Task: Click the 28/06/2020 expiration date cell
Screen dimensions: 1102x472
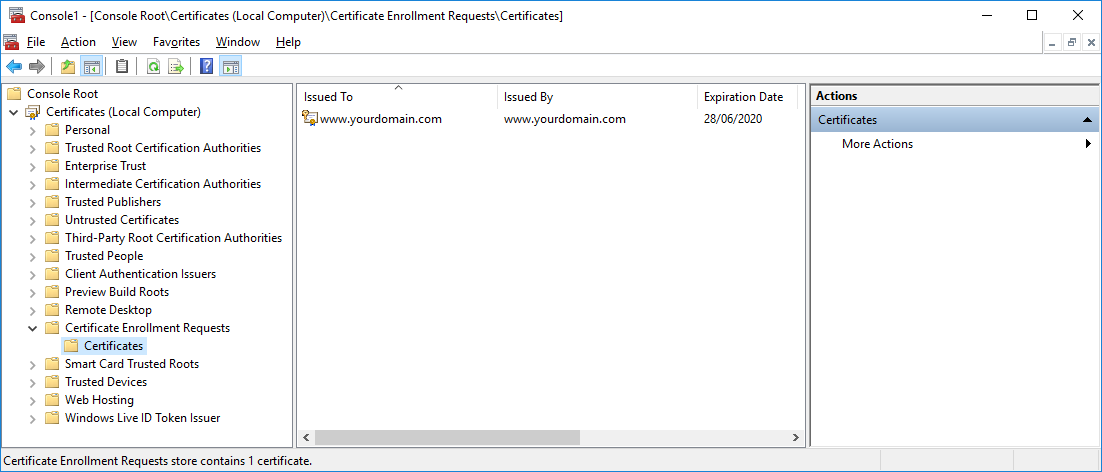Action: (x=733, y=119)
